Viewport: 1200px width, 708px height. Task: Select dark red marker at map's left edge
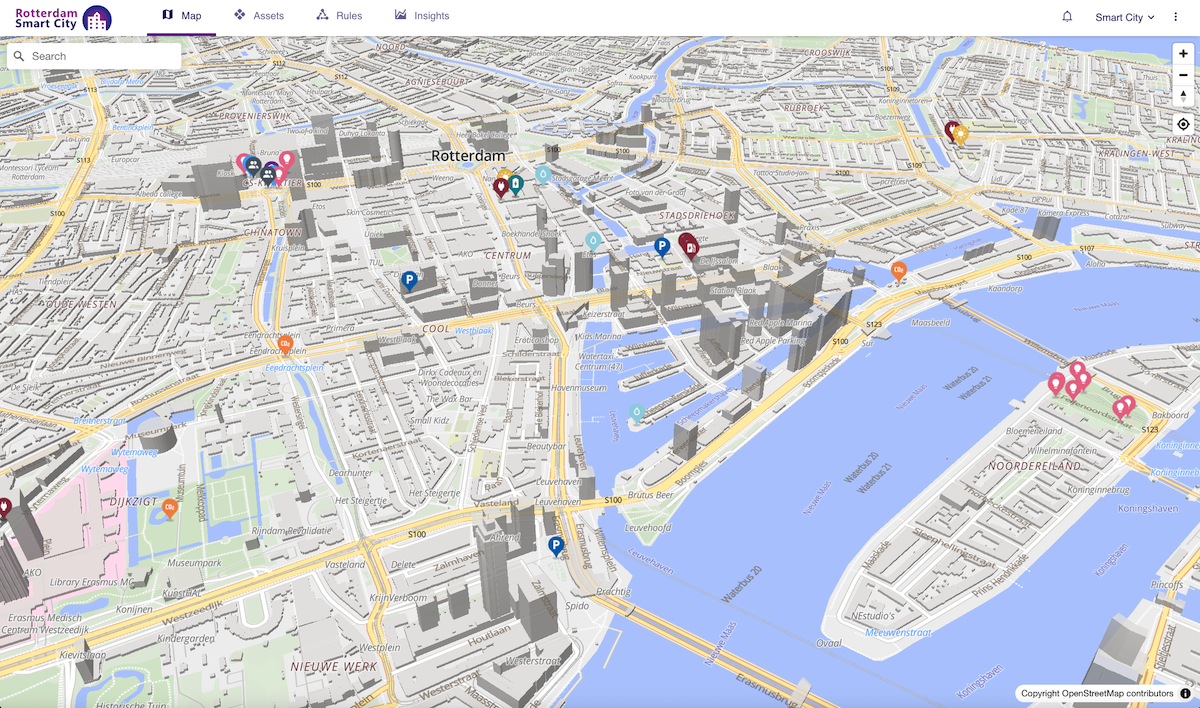5,508
